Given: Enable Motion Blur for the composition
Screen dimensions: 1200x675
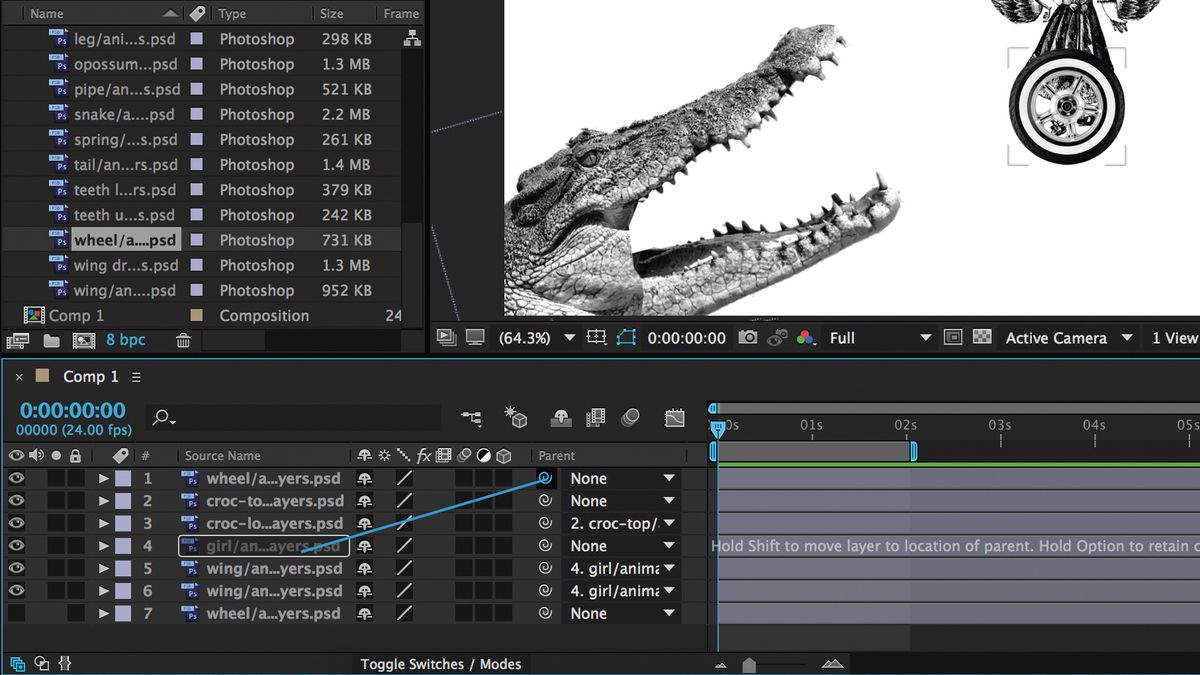Looking at the screenshot, I should coord(631,418).
